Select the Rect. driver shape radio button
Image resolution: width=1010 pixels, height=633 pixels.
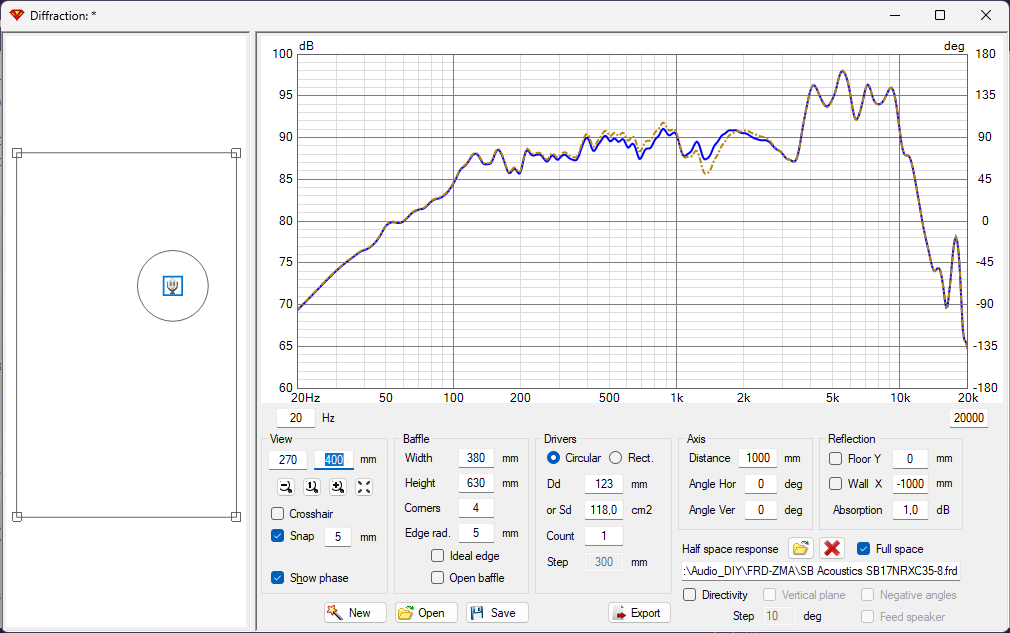point(616,458)
